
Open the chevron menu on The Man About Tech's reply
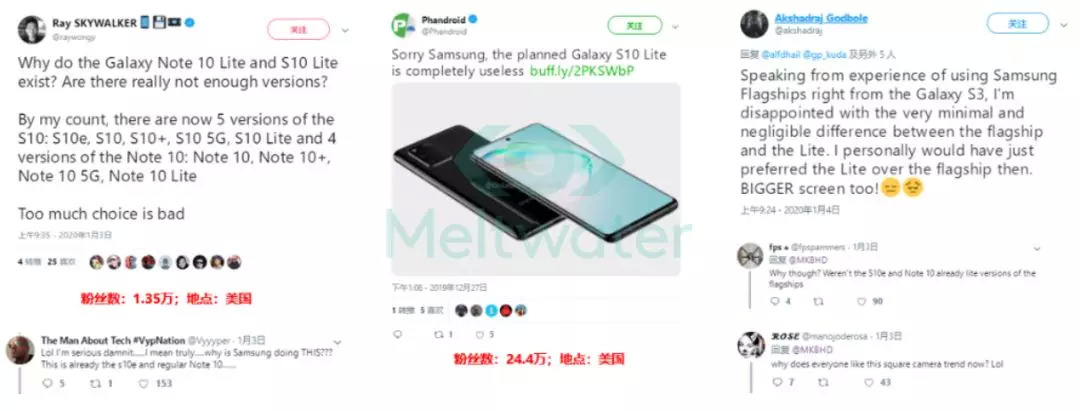click(x=337, y=341)
